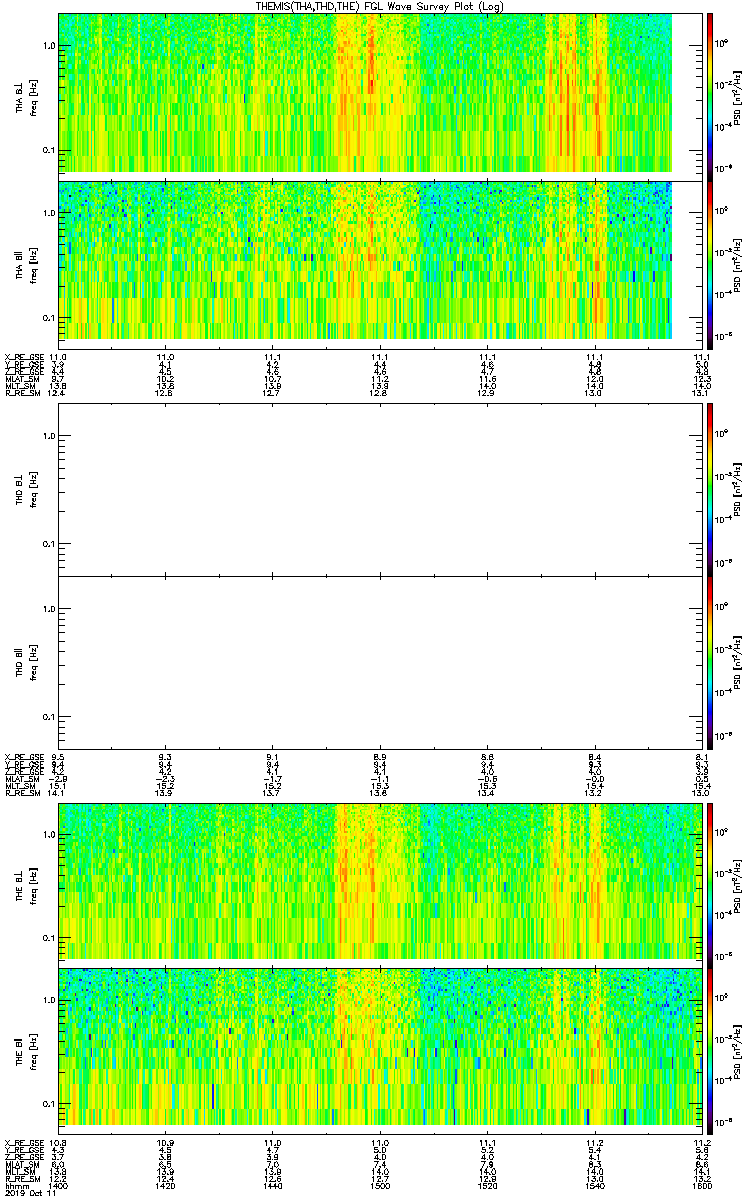
Task: Click the 1.0 frequency tick of THE B-parallel
Action: 48,1000
